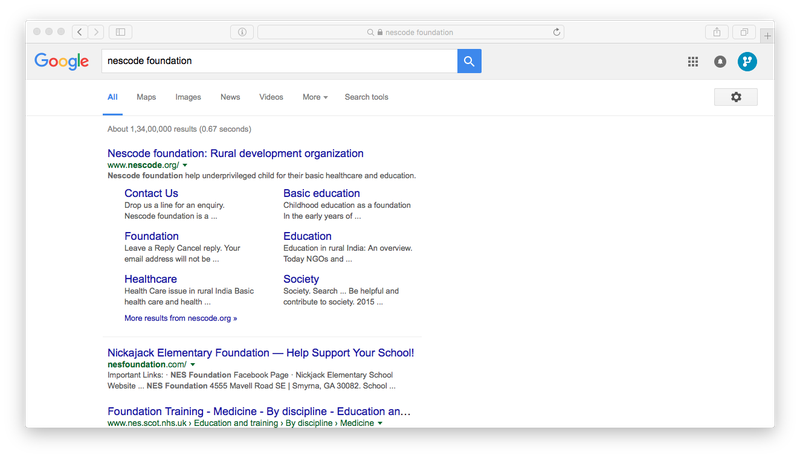Image resolution: width=800 pixels, height=458 pixels.
Task: Open the search settings gear button
Action: [736, 97]
